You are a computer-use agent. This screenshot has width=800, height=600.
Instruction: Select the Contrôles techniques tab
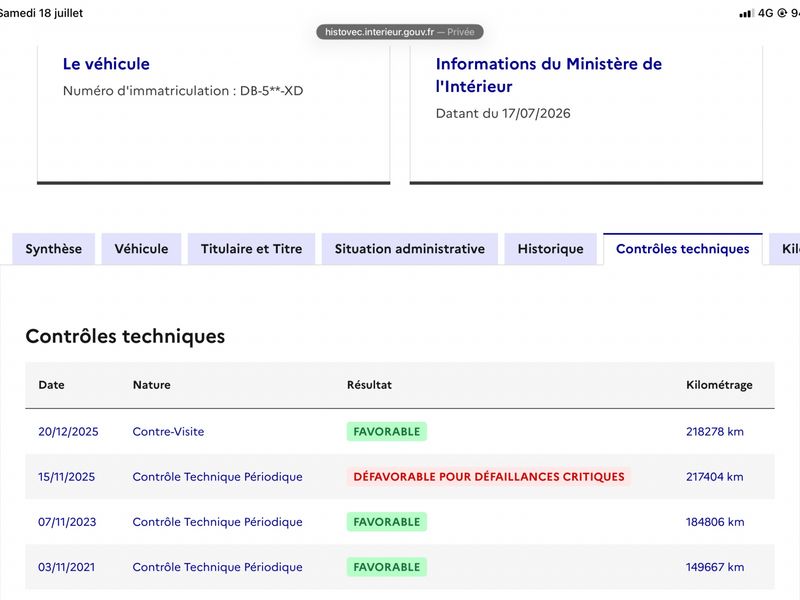(683, 249)
